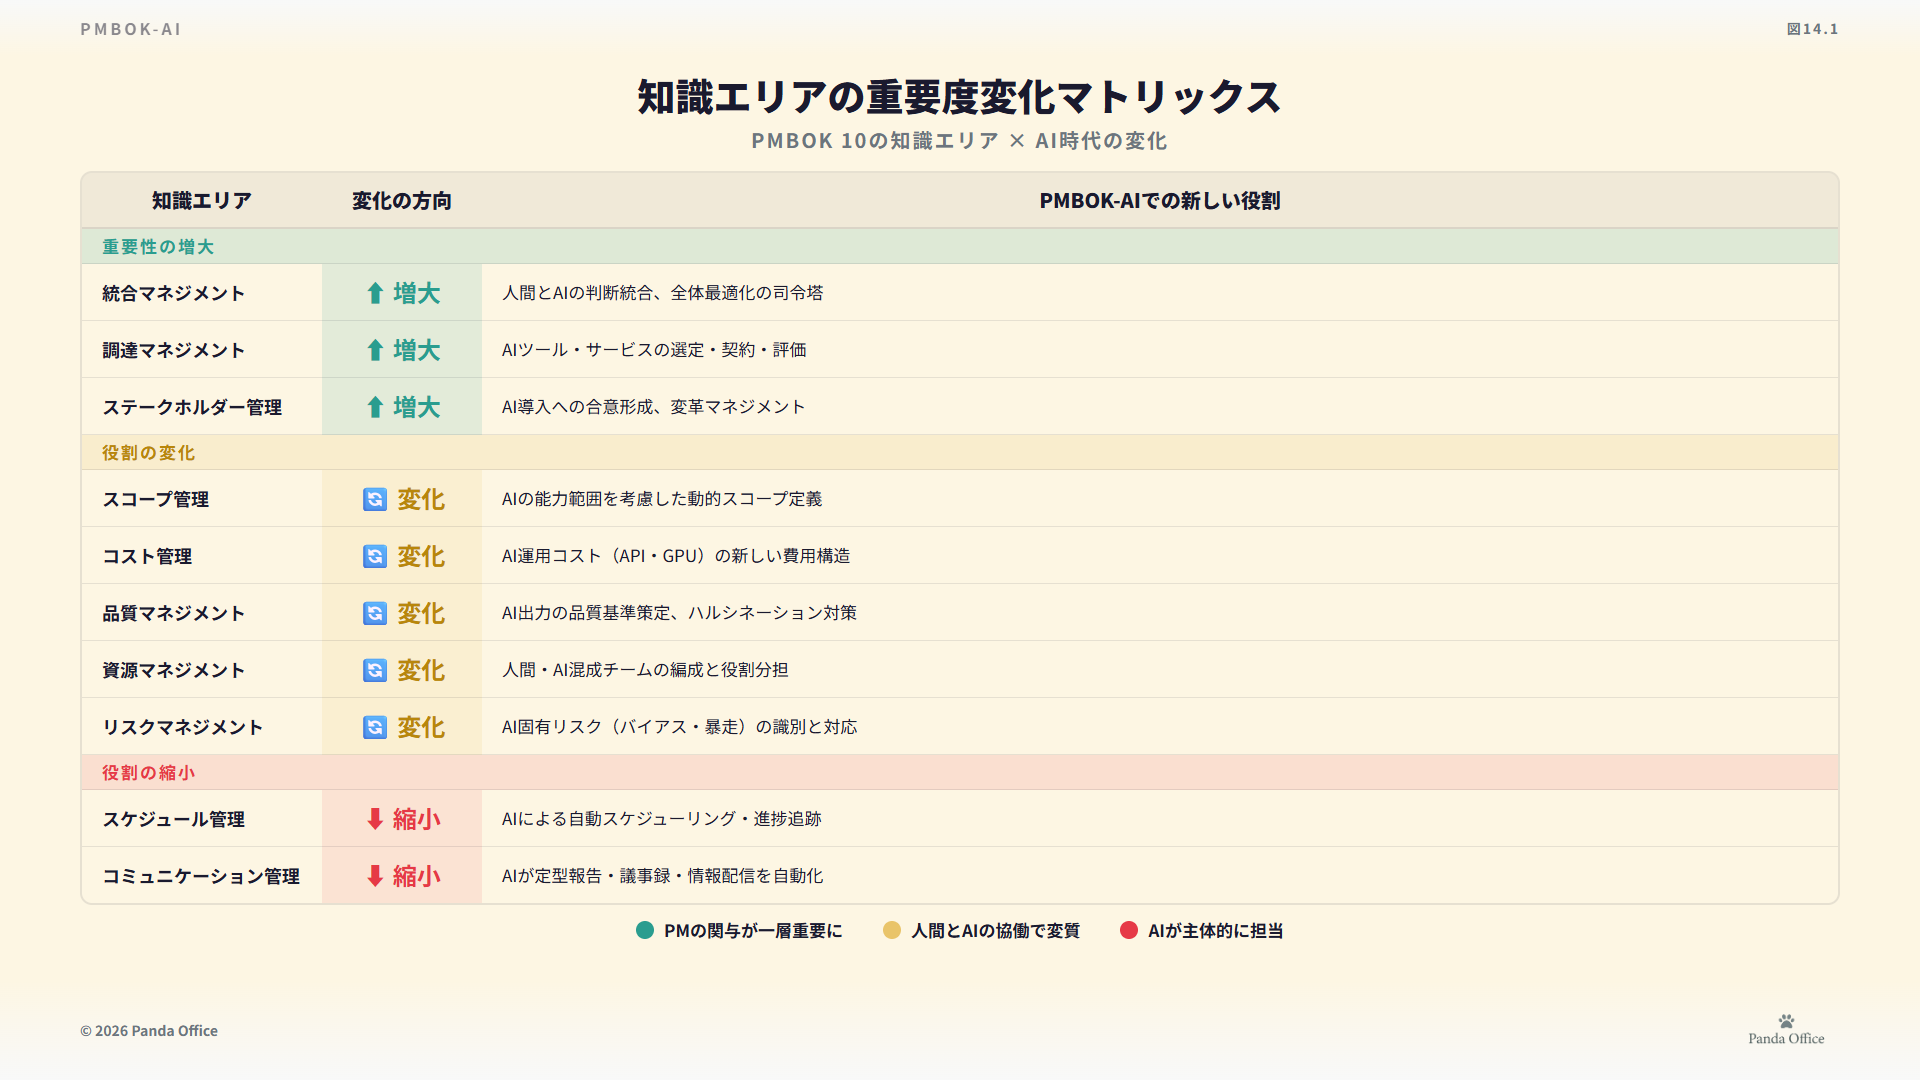Click the 変化の方向 column header
Screen dimensions: 1920x1080
(x=402, y=201)
